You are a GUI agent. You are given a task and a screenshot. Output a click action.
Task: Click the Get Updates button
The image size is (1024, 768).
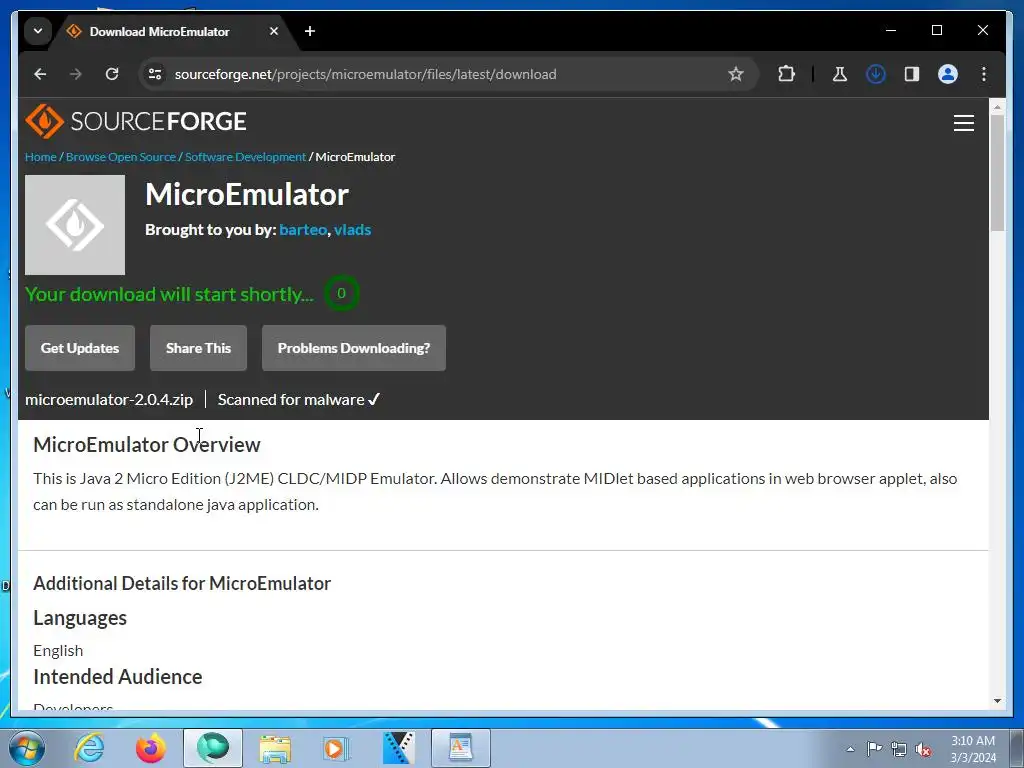coord(80,348)
